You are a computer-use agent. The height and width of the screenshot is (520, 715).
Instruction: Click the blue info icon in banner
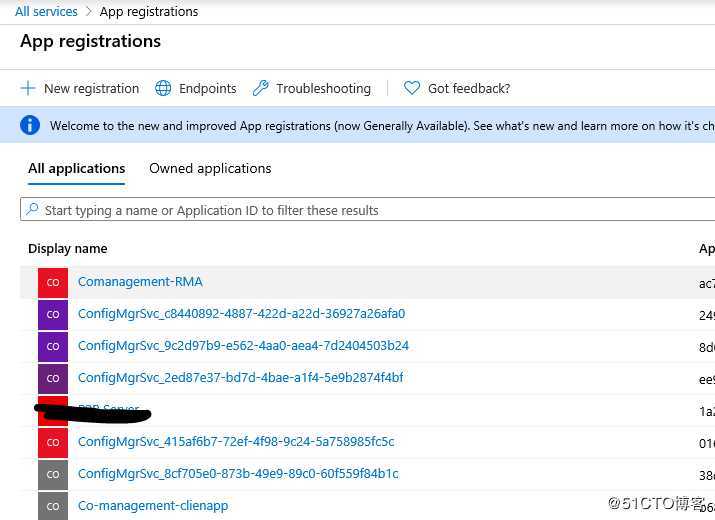30,125
